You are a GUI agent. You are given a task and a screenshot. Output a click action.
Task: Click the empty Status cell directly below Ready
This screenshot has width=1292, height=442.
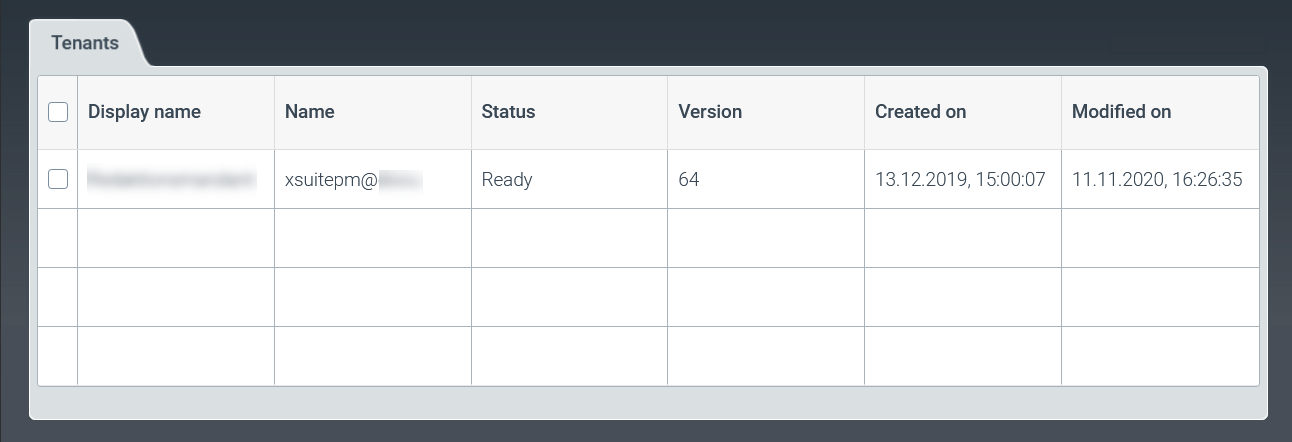click(x=570, y=238)
